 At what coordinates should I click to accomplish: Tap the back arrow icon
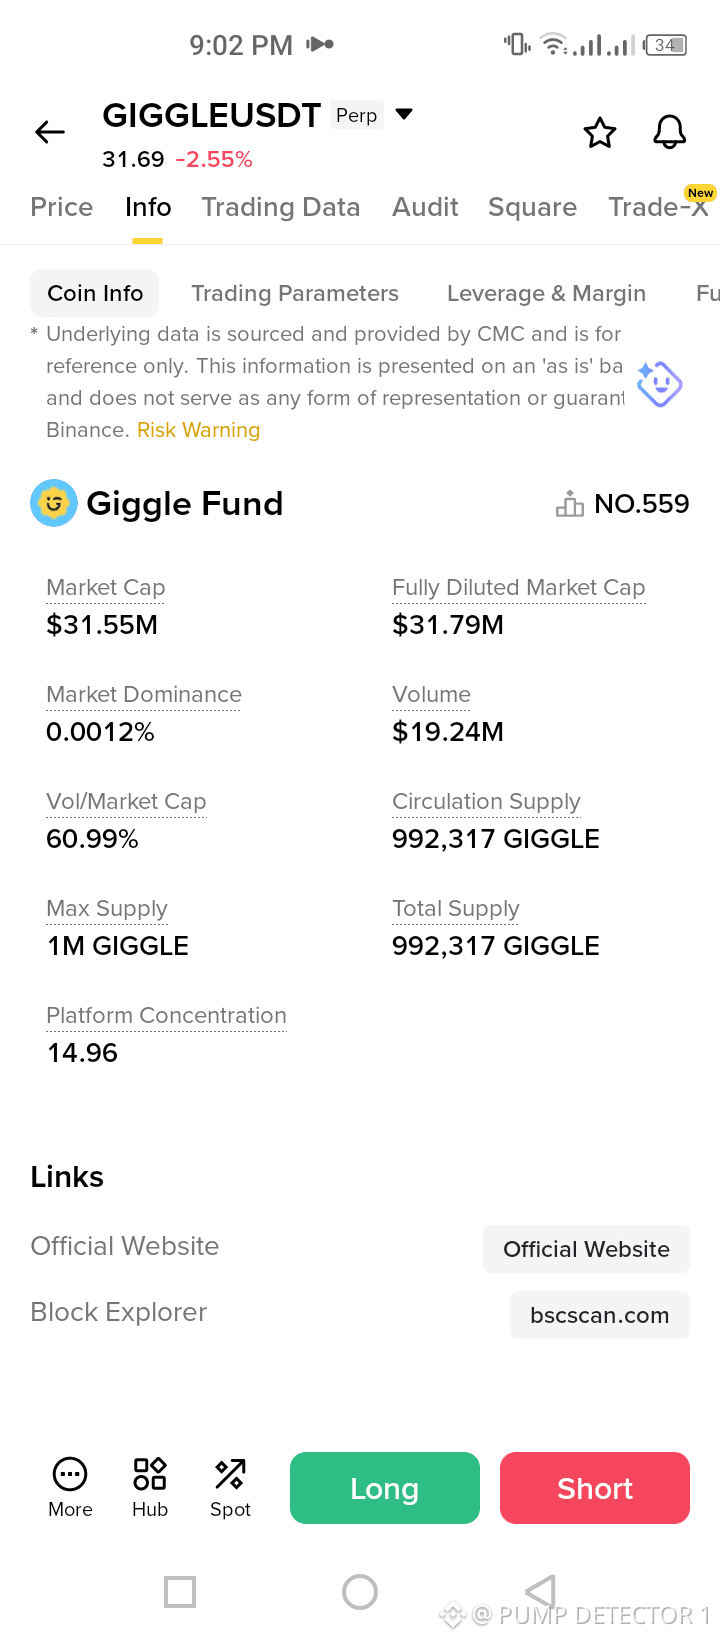(x=50, y=132)
